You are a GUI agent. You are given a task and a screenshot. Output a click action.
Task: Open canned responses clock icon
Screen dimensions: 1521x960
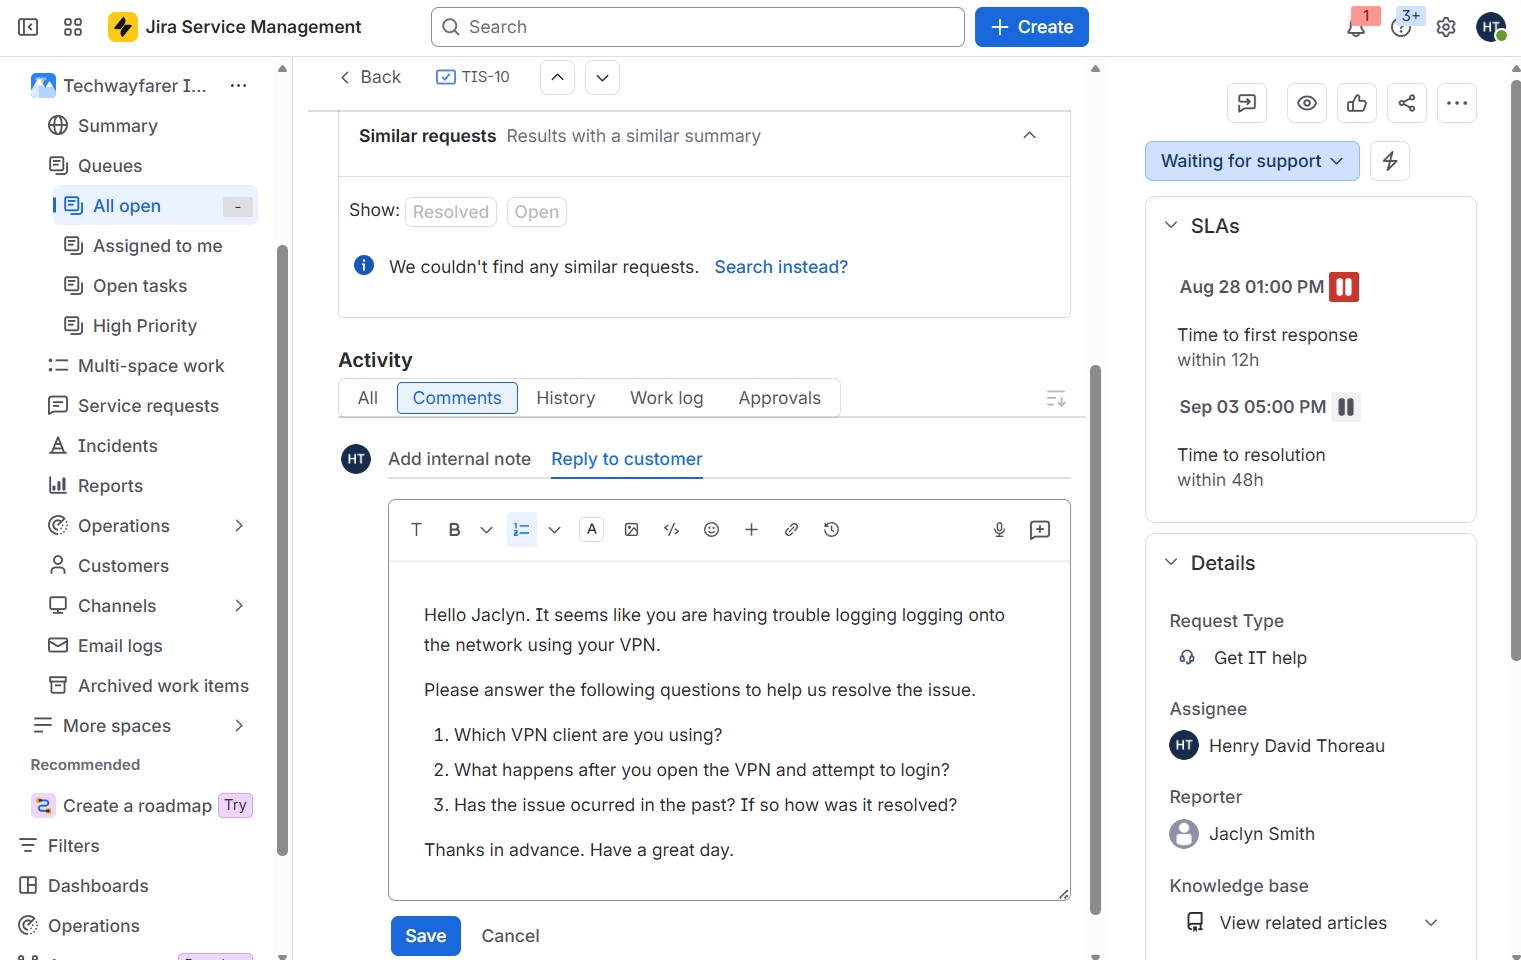pos(832,530)
